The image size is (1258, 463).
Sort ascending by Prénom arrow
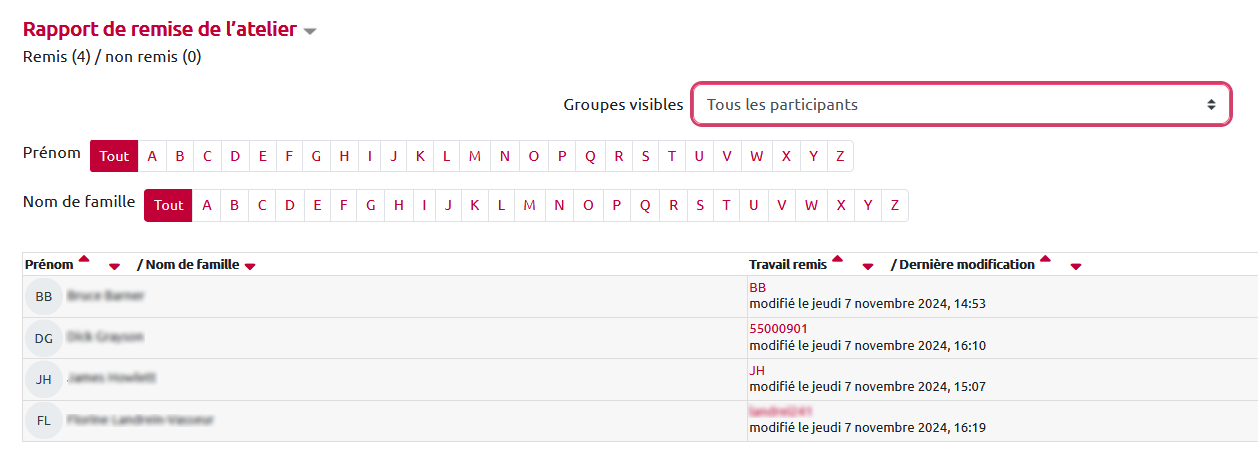click(x=84, y=260)
